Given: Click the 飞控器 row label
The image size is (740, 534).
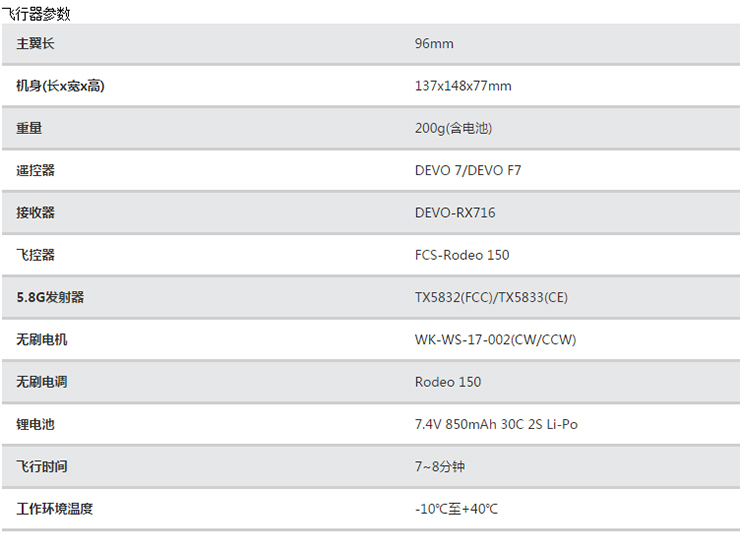Looking at the screenshot, I should pos(36,255).
